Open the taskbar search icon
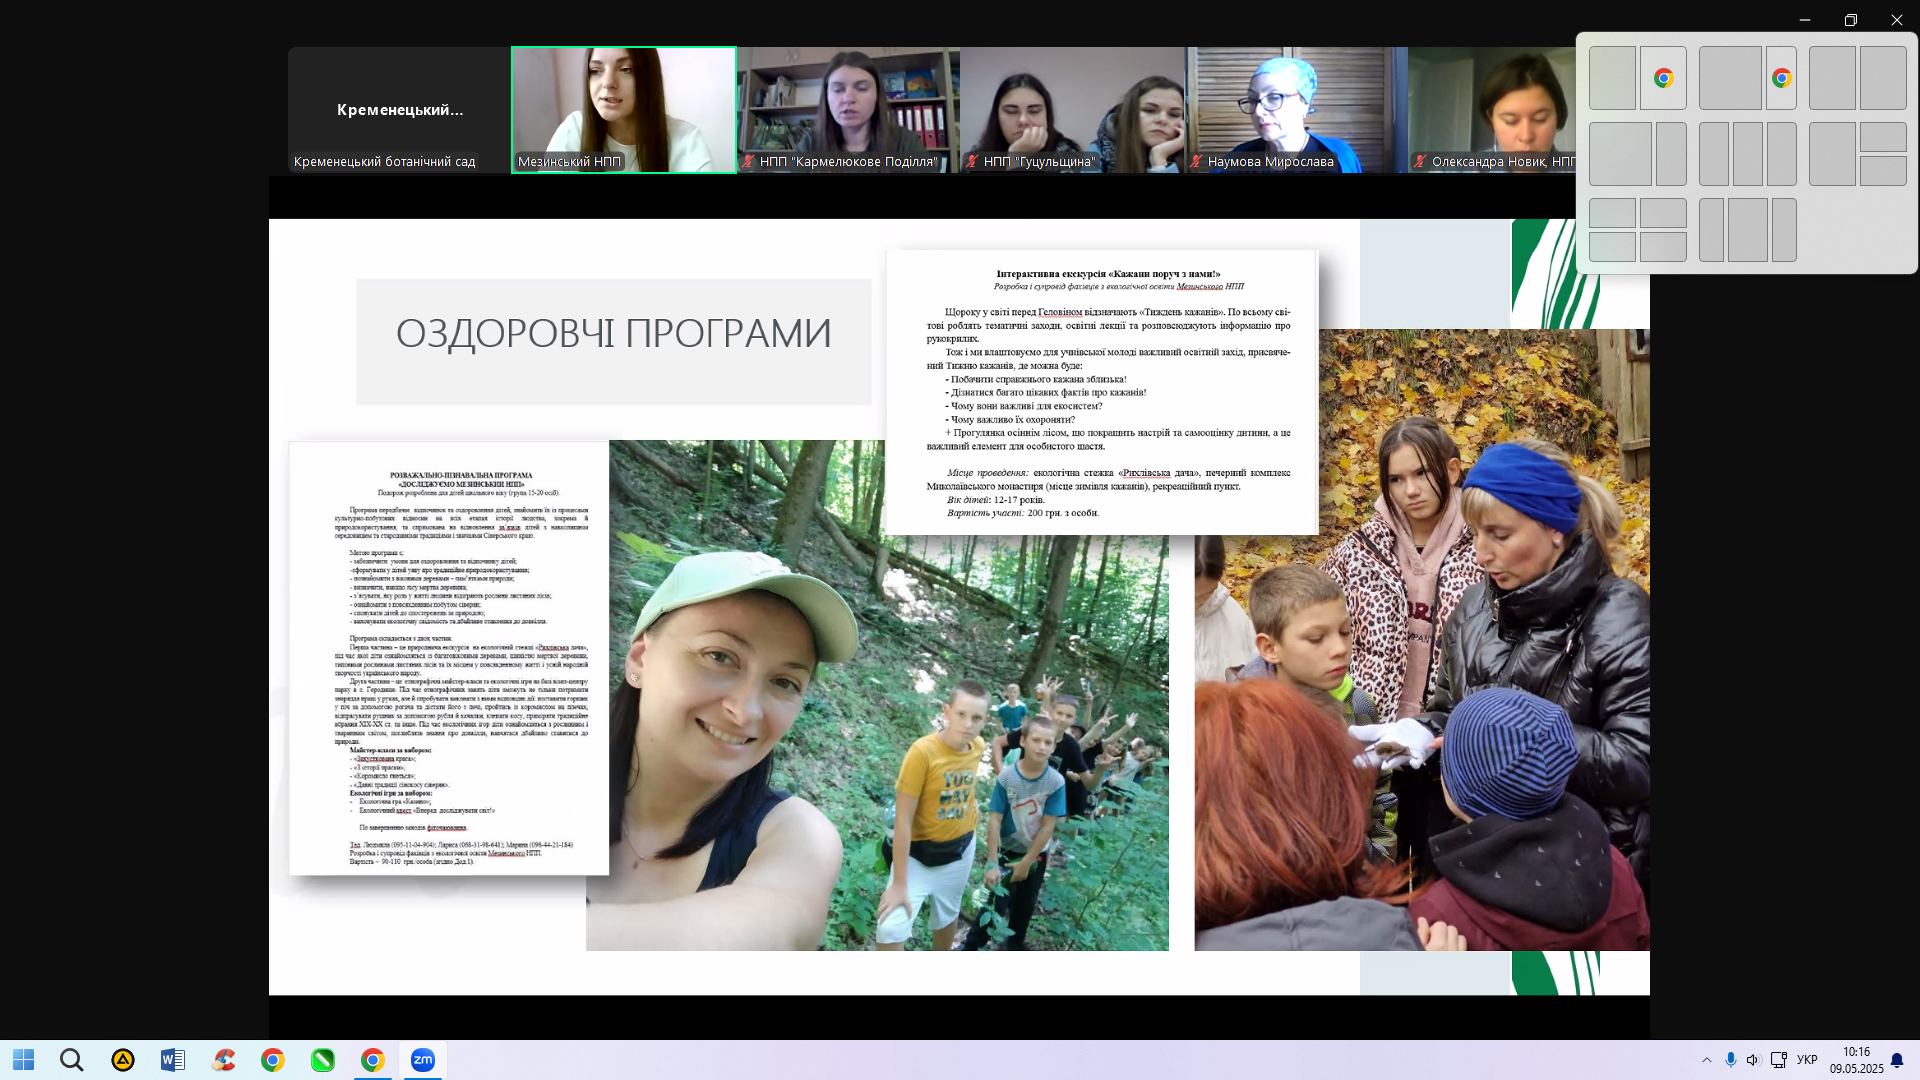The image size is (1920, 1080). click(71, 1060)
